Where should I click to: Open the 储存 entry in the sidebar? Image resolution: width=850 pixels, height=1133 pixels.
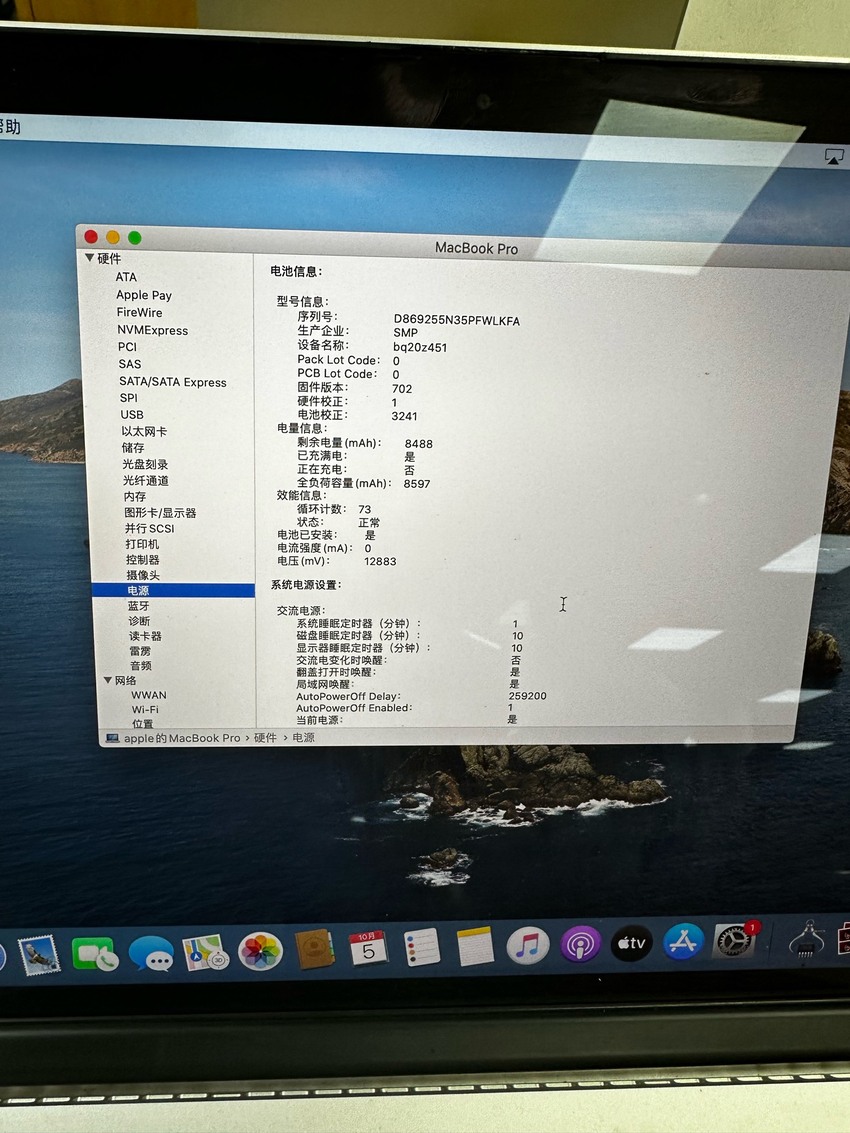(x=133, y=448)
